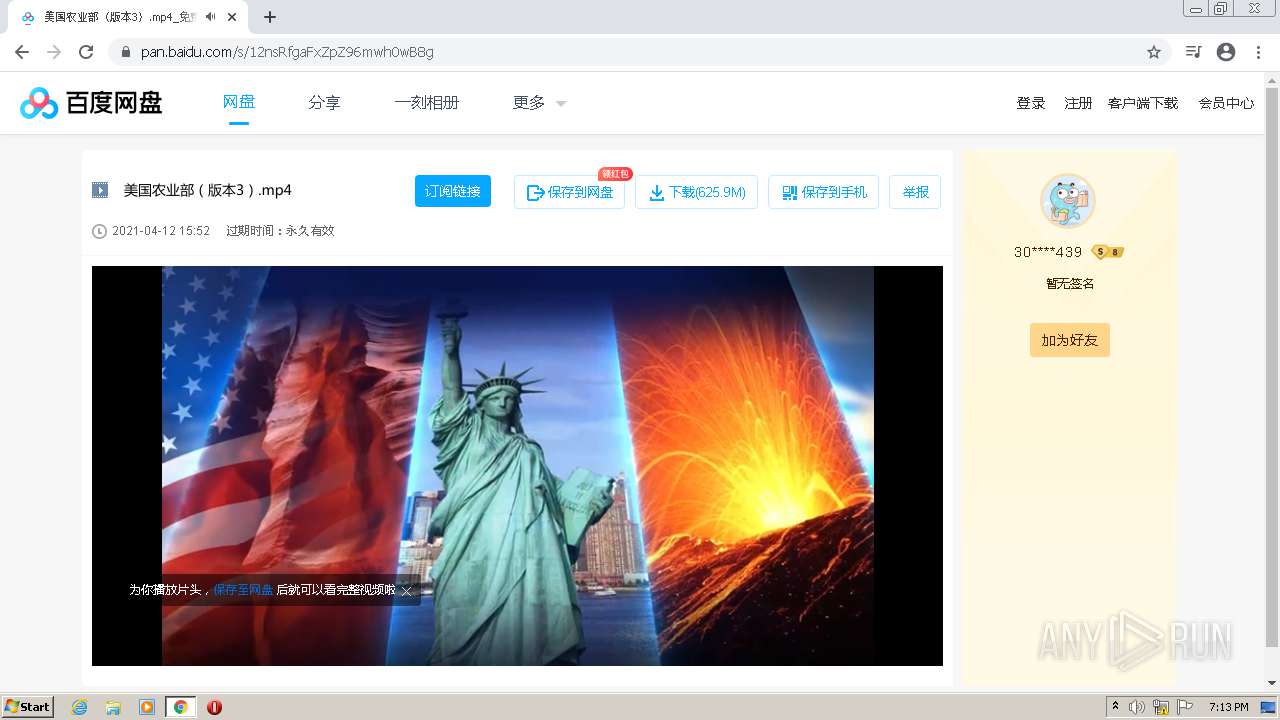1280x720 pixels.
Task: Click the 订阅链接 button
Action: pos(453,191)
